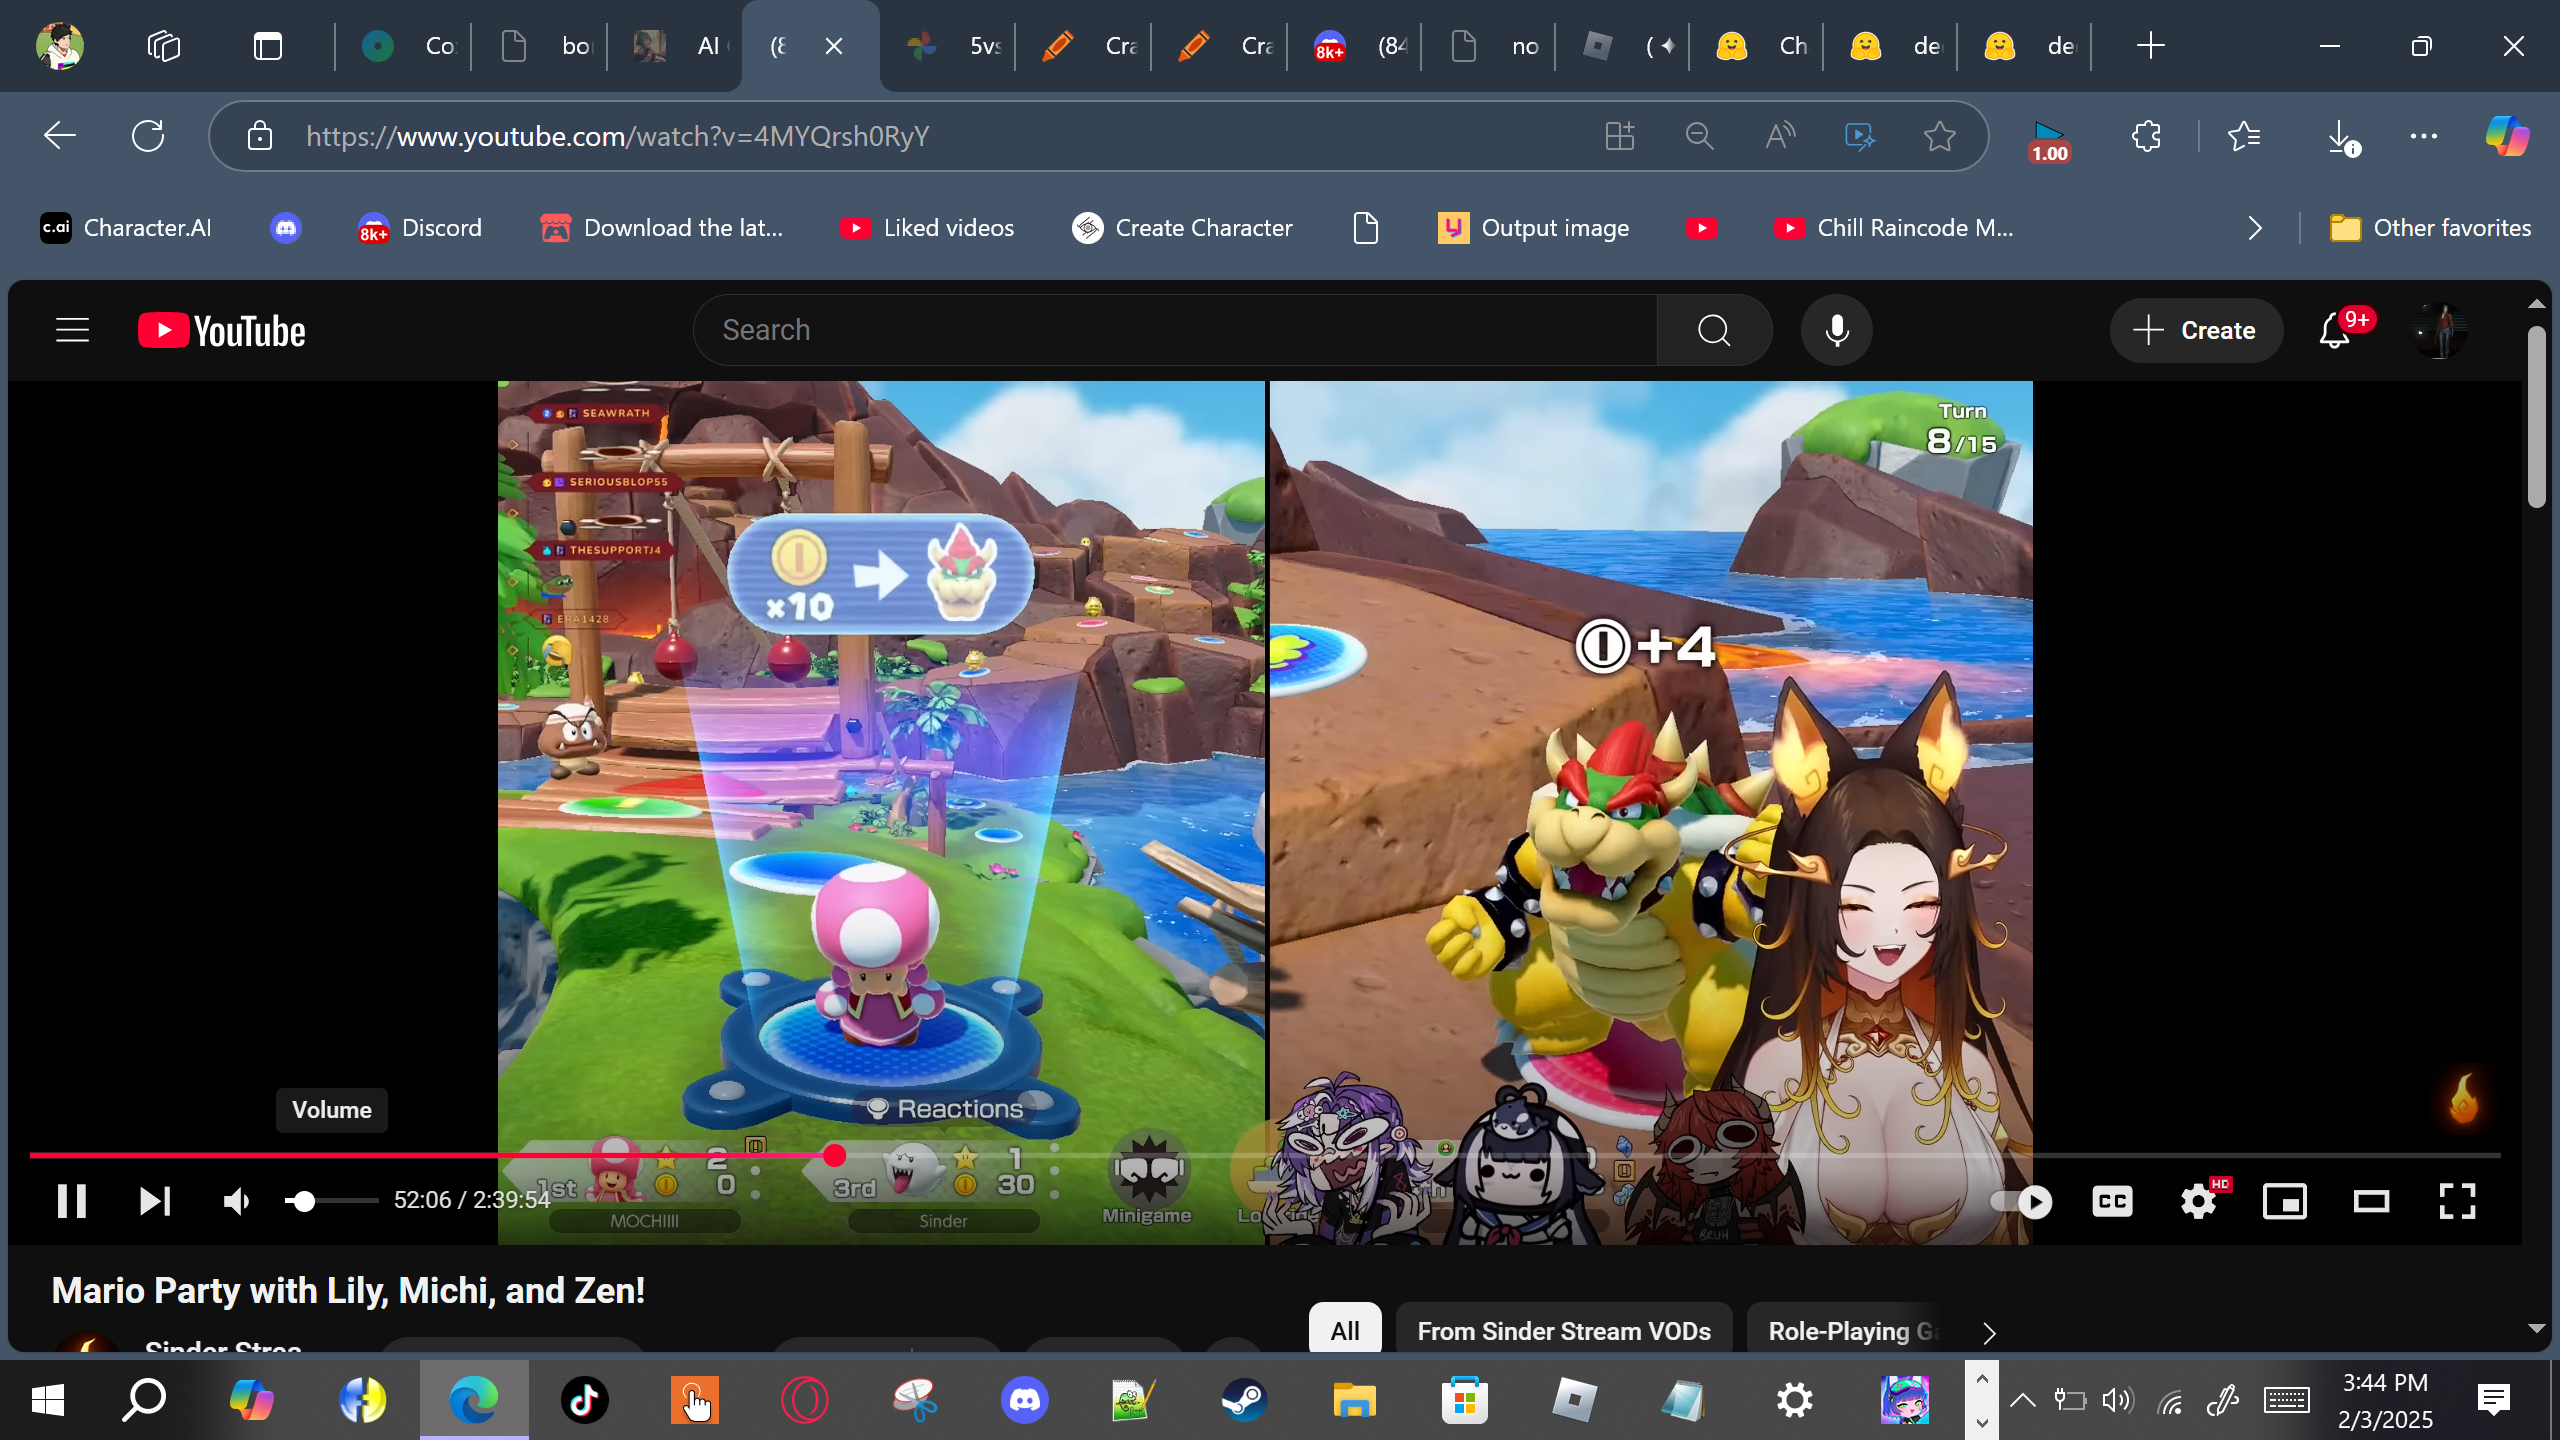Open browser Downloads panel
2560x1440 pixels.
(2342, 136)
